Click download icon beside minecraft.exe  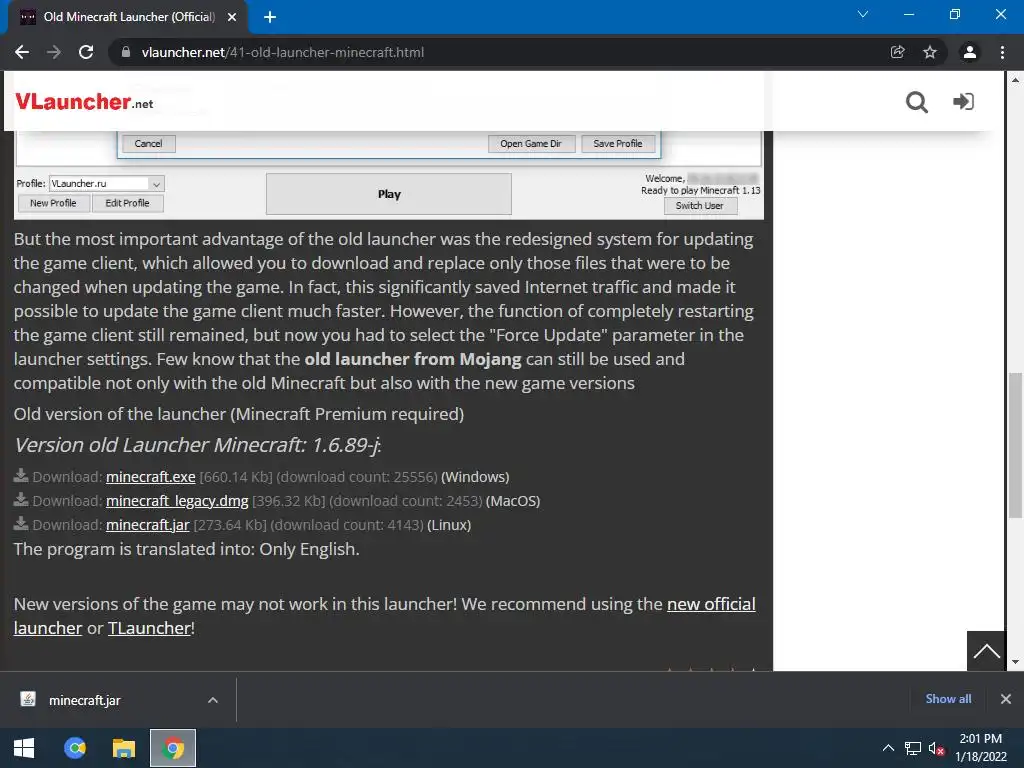click(x=21, y=475)
